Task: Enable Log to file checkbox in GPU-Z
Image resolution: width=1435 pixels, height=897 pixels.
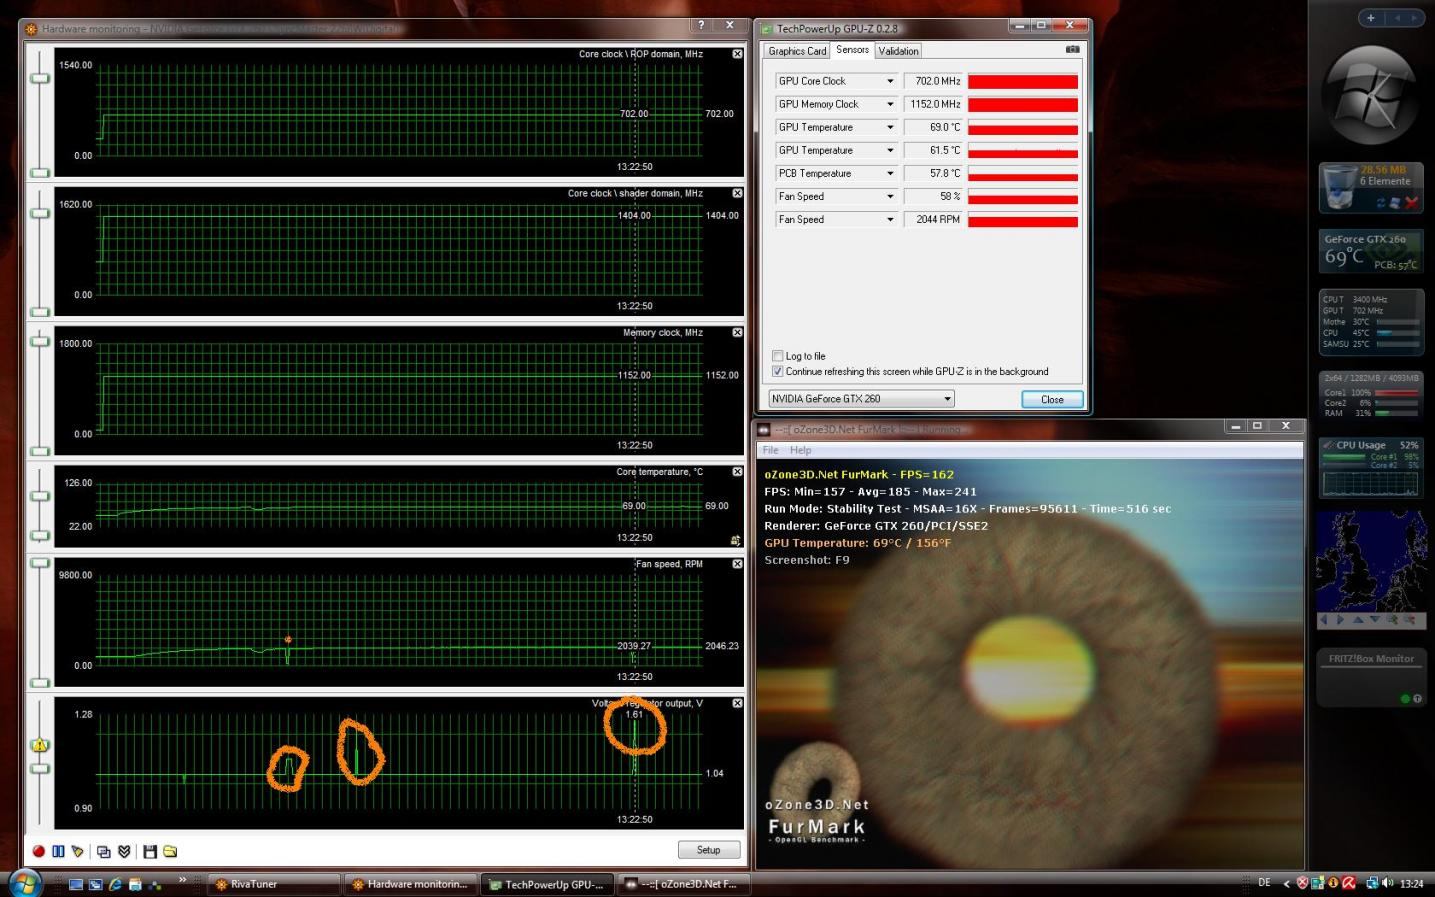Action: click(777, 356)
